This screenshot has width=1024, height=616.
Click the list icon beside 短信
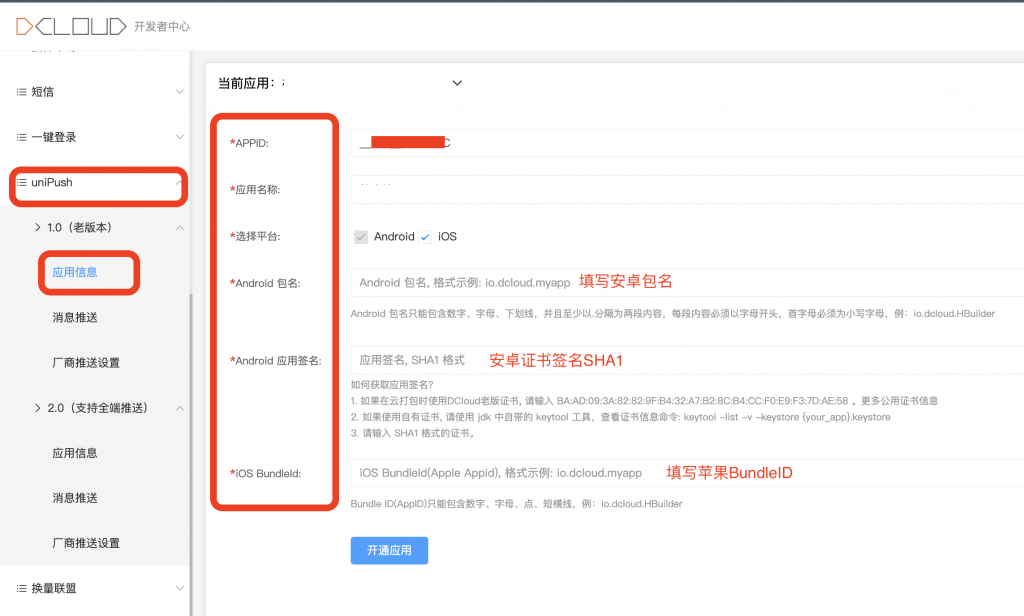[x=21, y=92]
